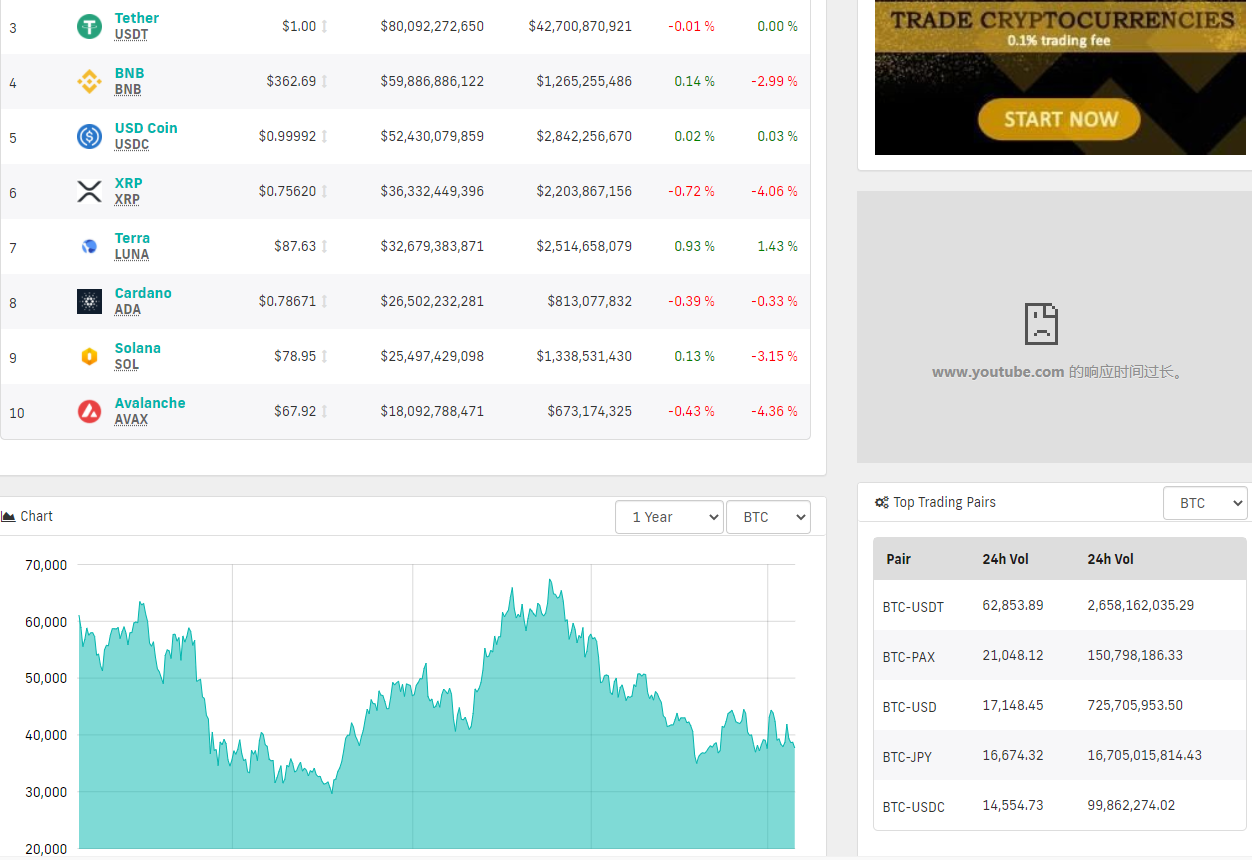Click the AVAX ticker symbol

[131, 420]
